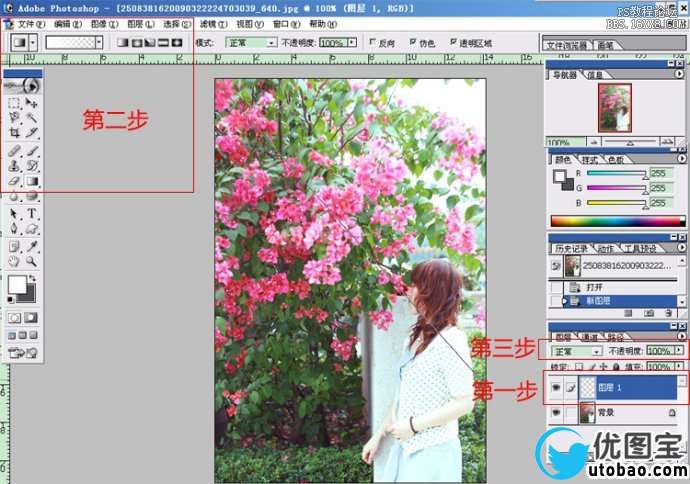Toggle the 透明区域 transparency checkbox
Viewport: 690px width, 484px height.
click(453, 42)
